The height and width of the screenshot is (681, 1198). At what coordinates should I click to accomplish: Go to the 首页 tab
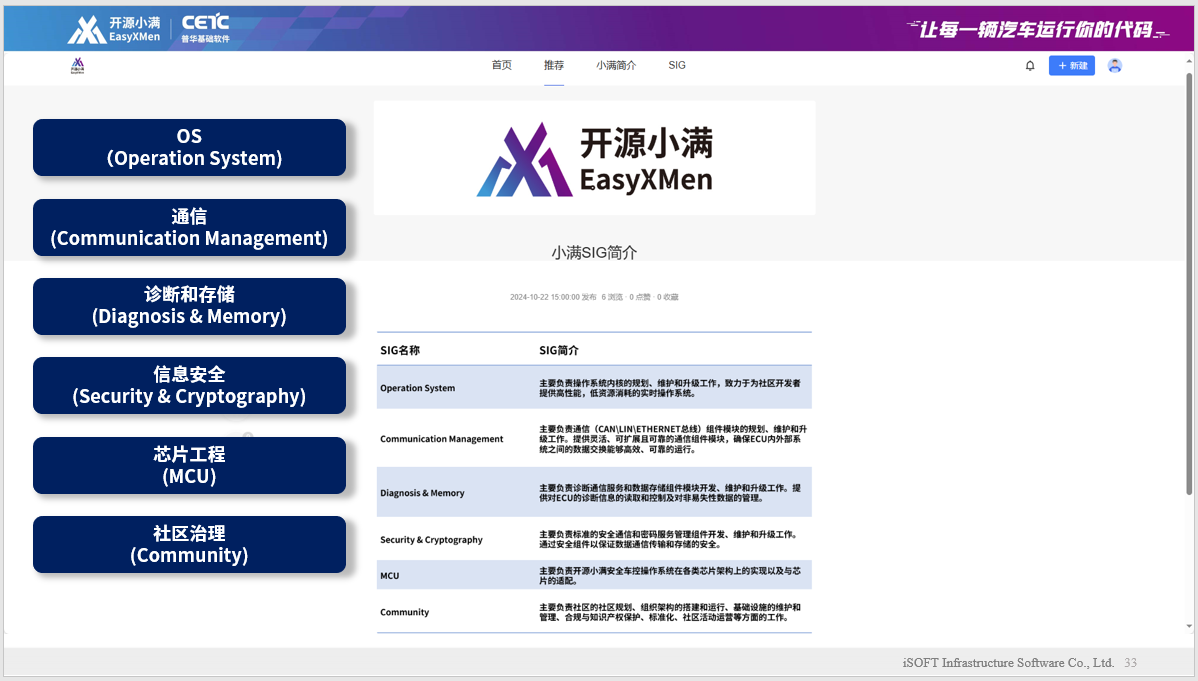[x=501, y=66]
